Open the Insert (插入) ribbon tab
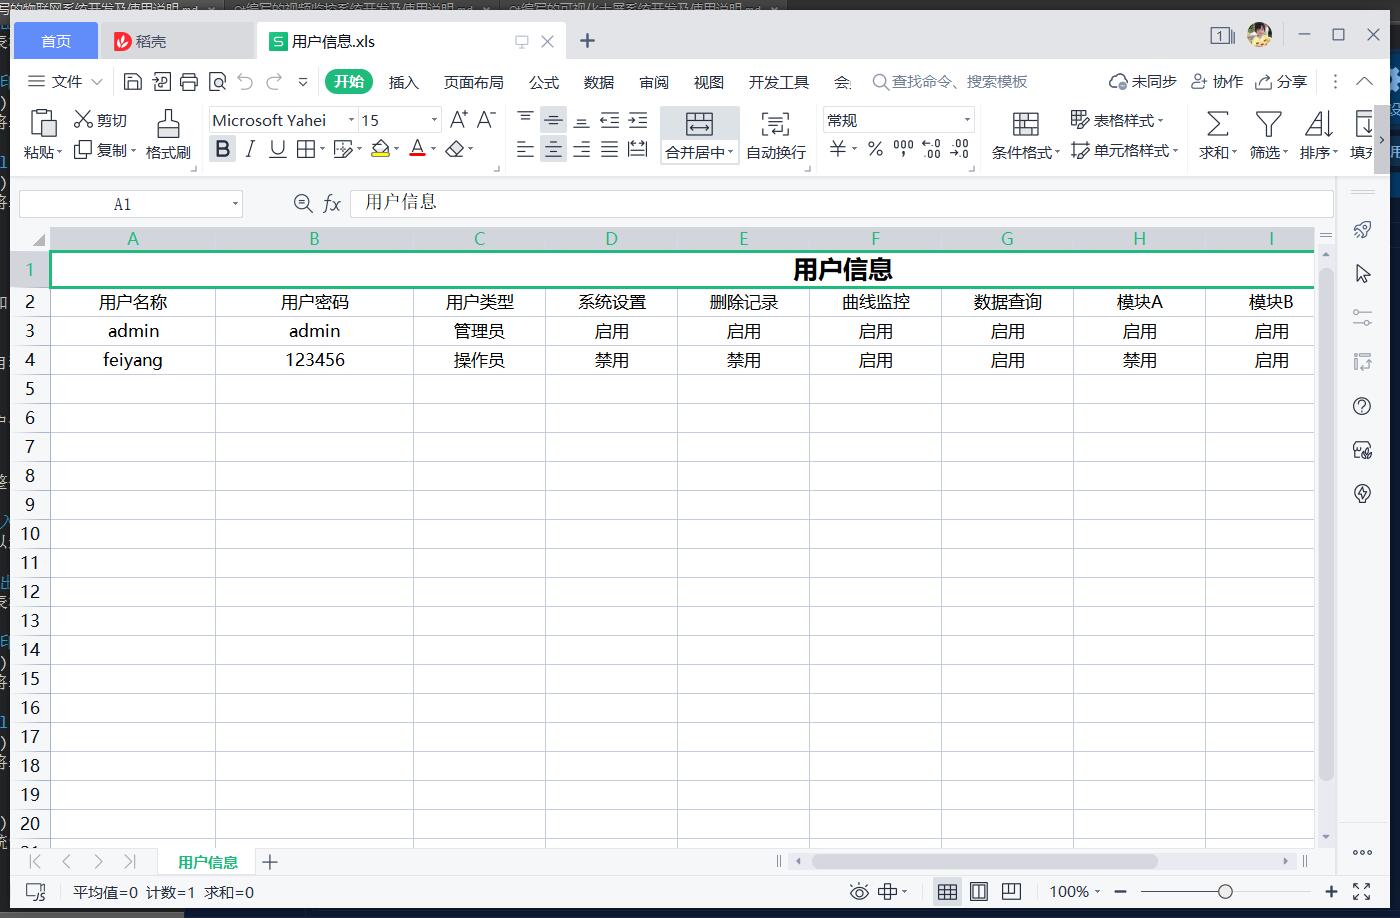The height and width of the screenshot is (918, 1400). tap(403, 82)
